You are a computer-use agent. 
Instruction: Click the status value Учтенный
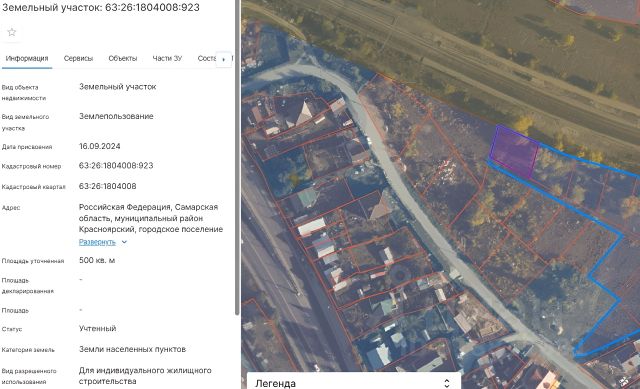click(x=98, y=328)
